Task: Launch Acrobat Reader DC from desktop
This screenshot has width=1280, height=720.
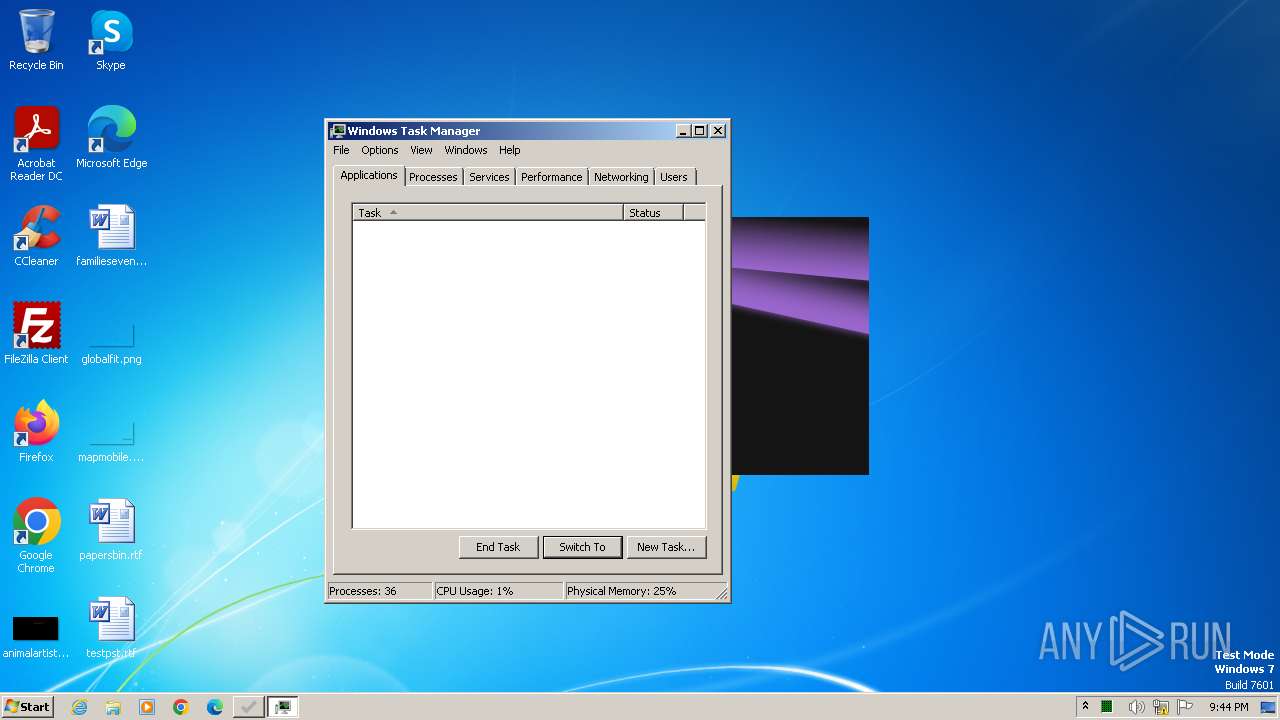Action: coord(36,143)
